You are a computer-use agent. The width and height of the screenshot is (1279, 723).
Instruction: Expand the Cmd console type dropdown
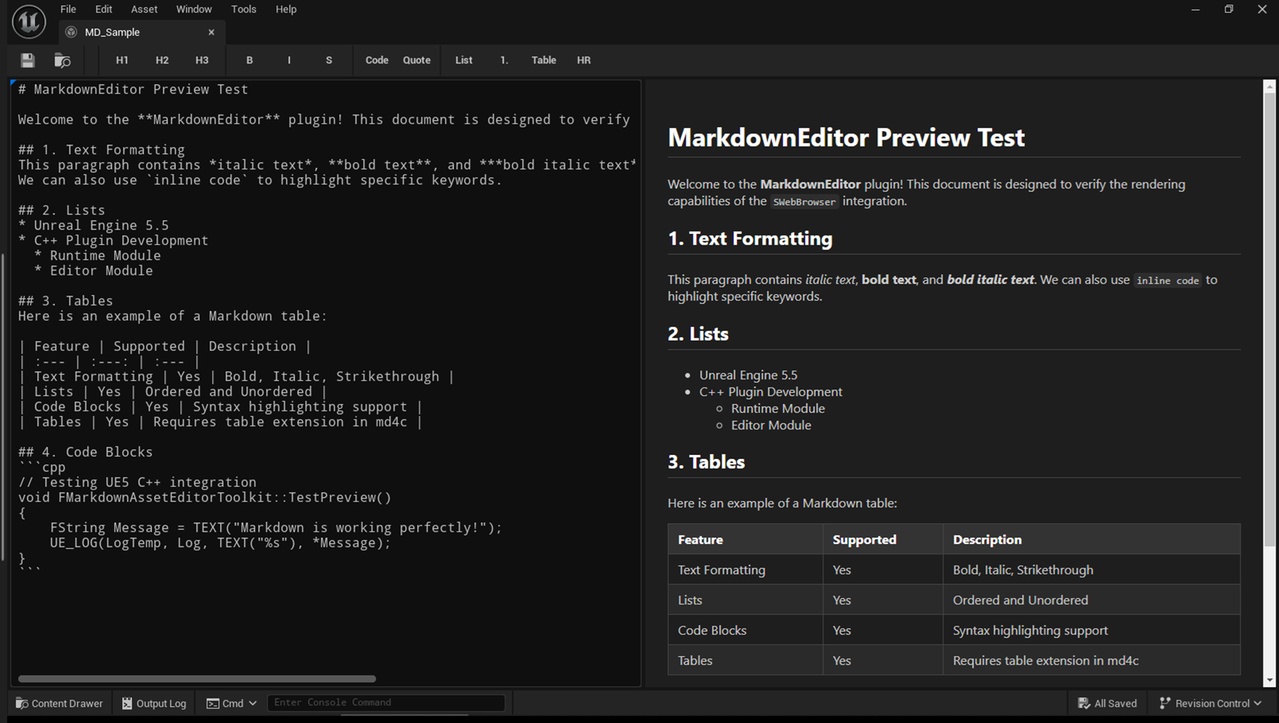tap(232, 703)
